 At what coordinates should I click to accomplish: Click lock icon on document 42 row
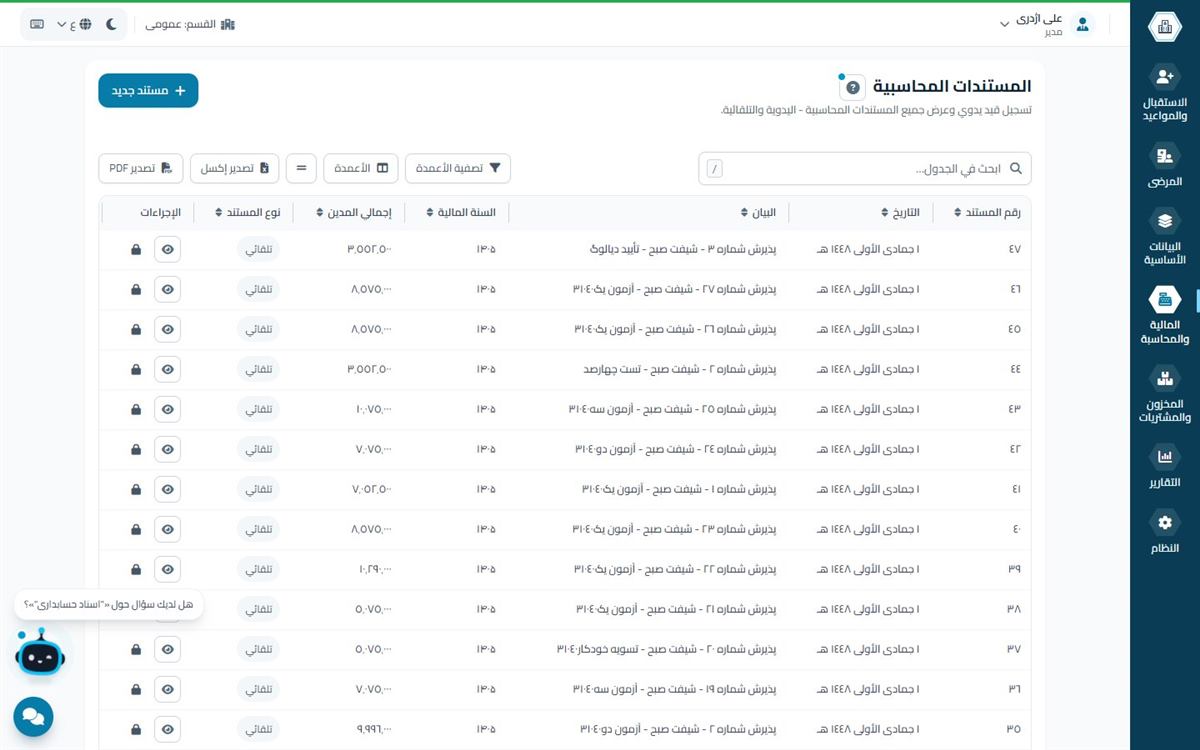coord(136,449)
